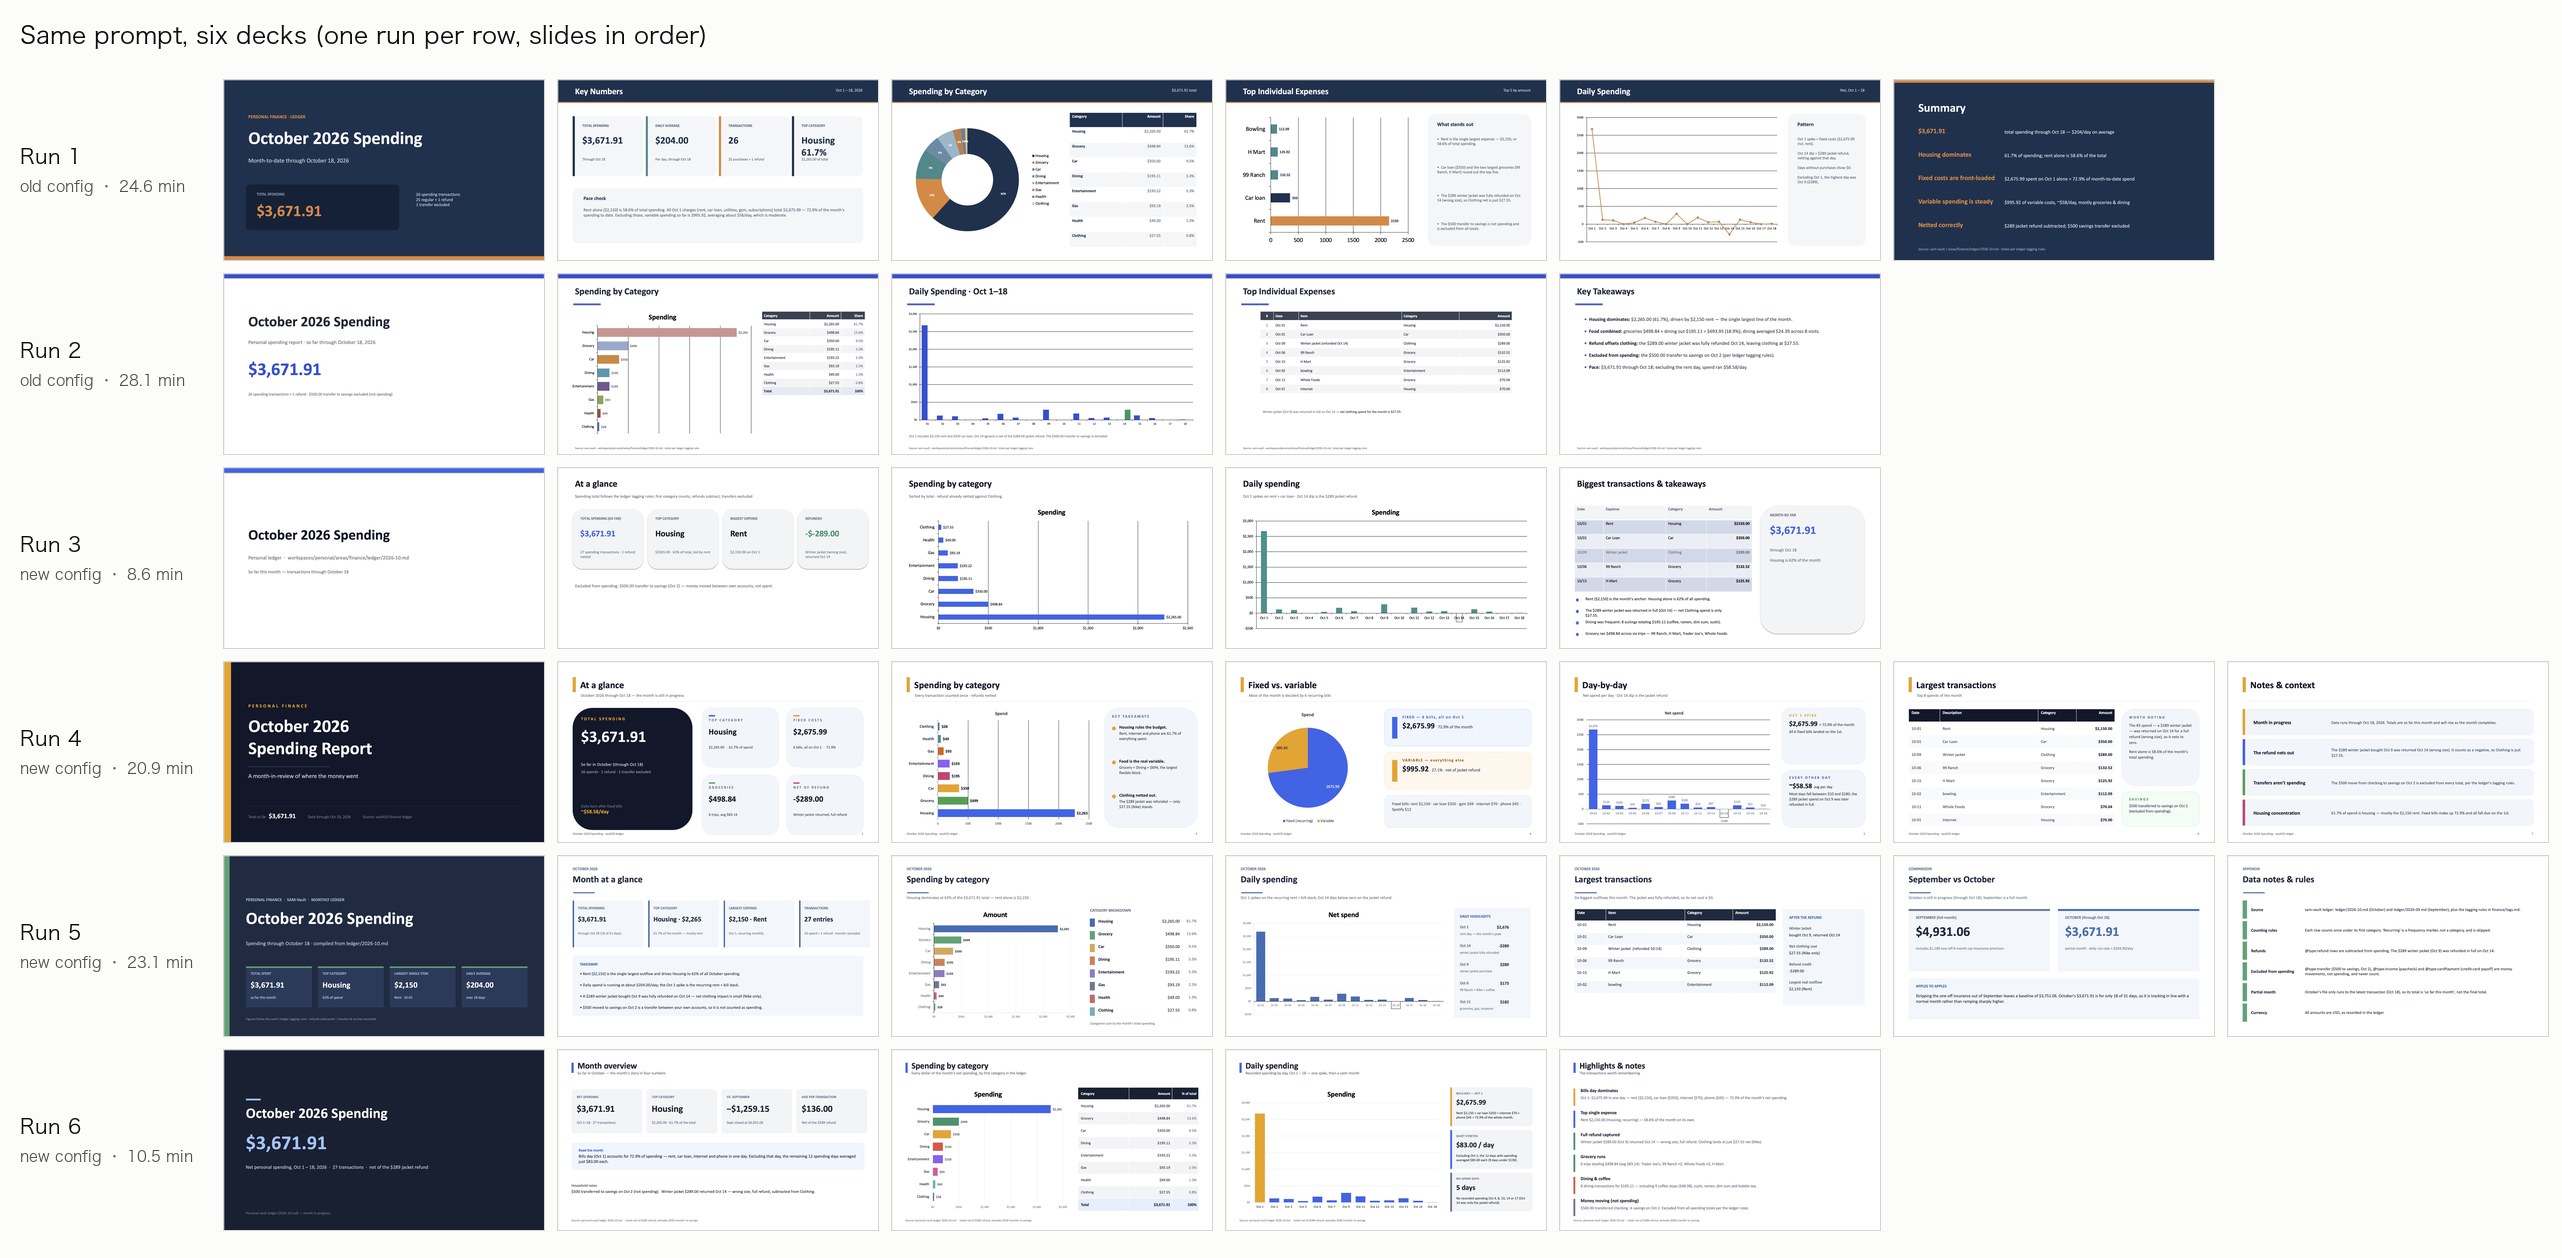
Task: Click 'new config · 10.5 min' caption
Action: (x=106, y=1157)
